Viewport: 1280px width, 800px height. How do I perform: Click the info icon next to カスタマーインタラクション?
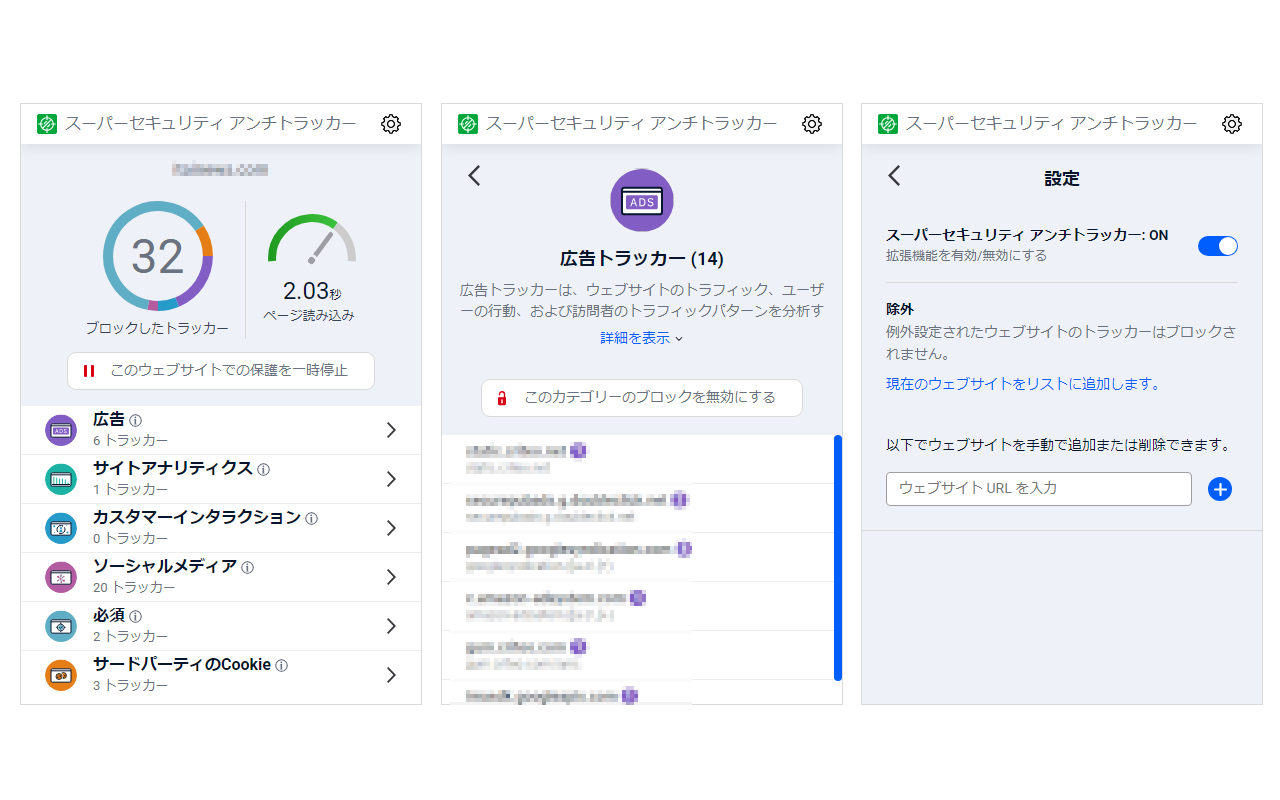tap(311, 518)
